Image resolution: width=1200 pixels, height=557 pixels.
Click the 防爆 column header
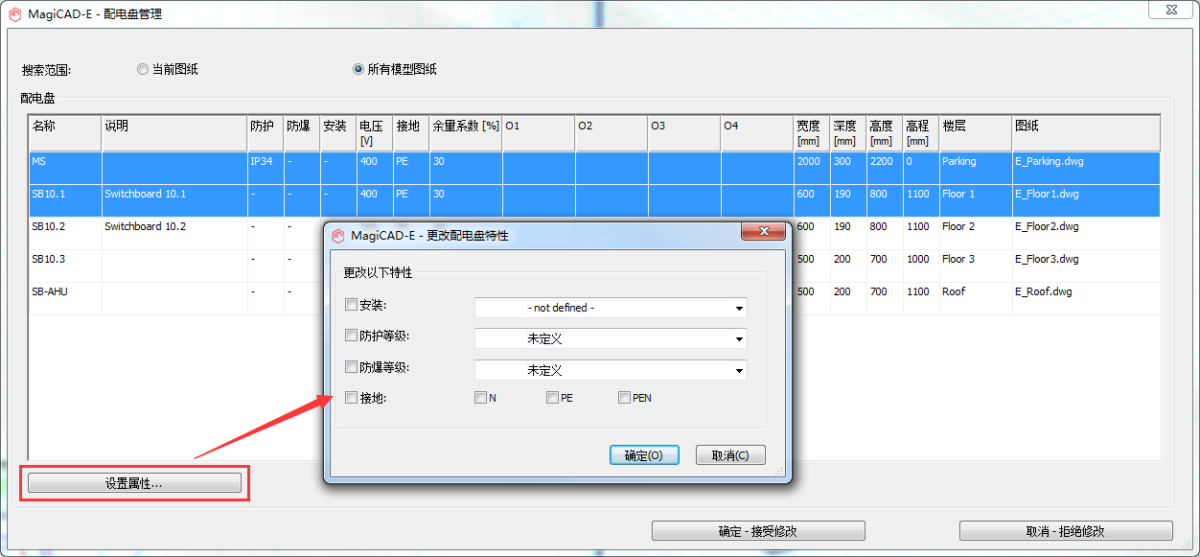point(301,133)
